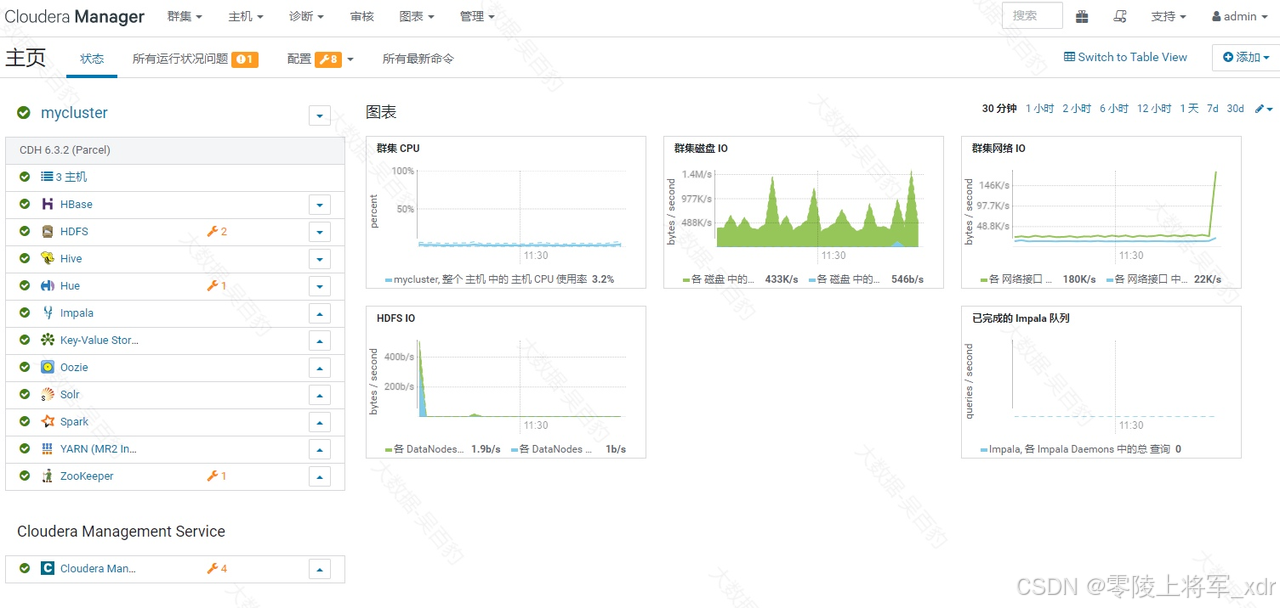The height and width of the screenshot is (608, 1280).
Task: Select the 12 小时 time range
Action: [1154, 108]
